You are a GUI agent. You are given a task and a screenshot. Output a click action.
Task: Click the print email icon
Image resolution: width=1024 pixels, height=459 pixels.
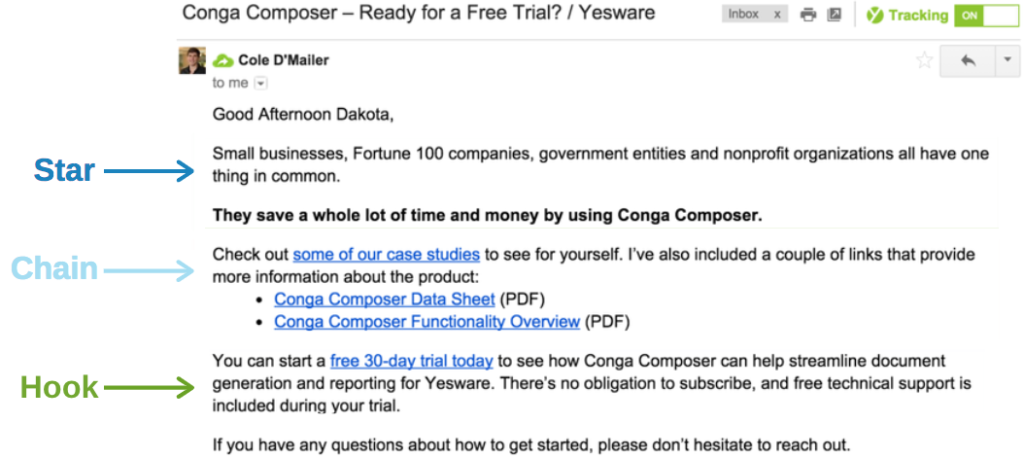pyautogui.click(x=808, y=14)
